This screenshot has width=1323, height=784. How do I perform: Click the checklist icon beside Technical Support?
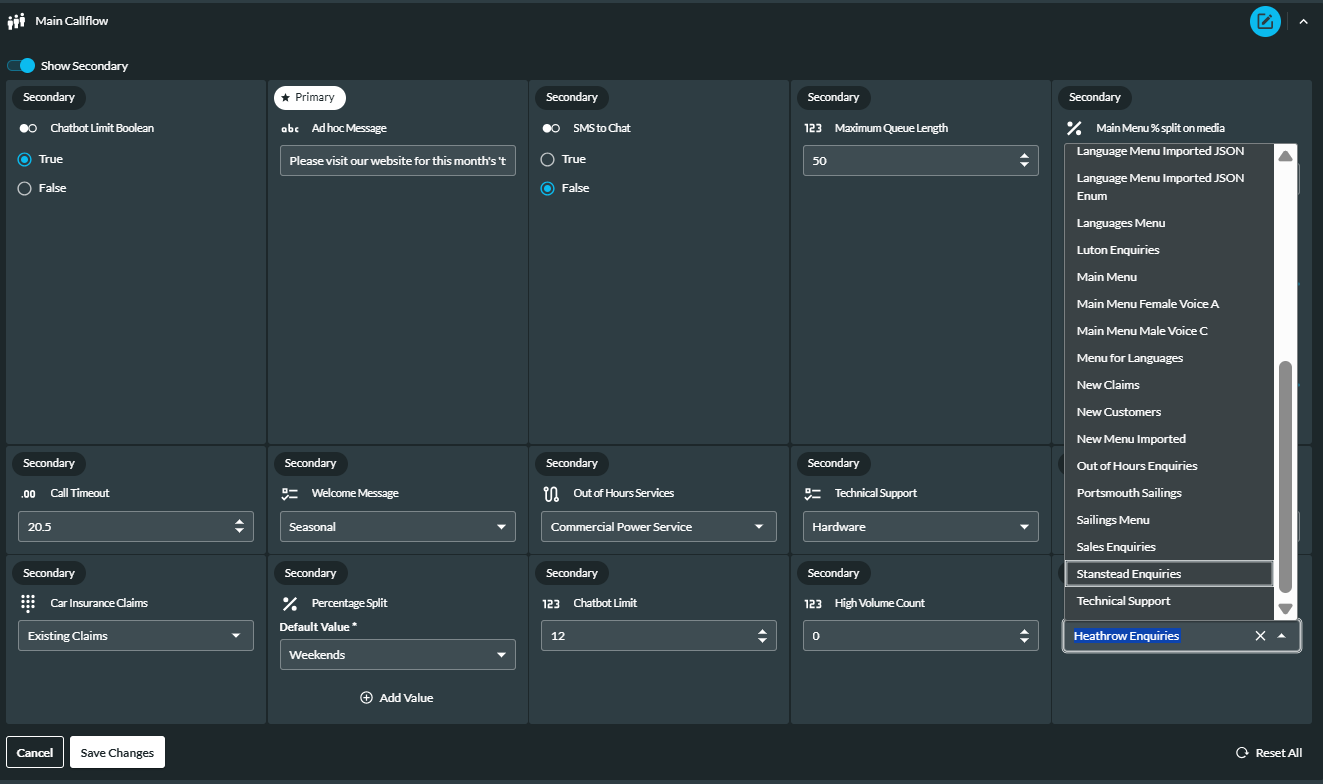click(x=813, y=493)
